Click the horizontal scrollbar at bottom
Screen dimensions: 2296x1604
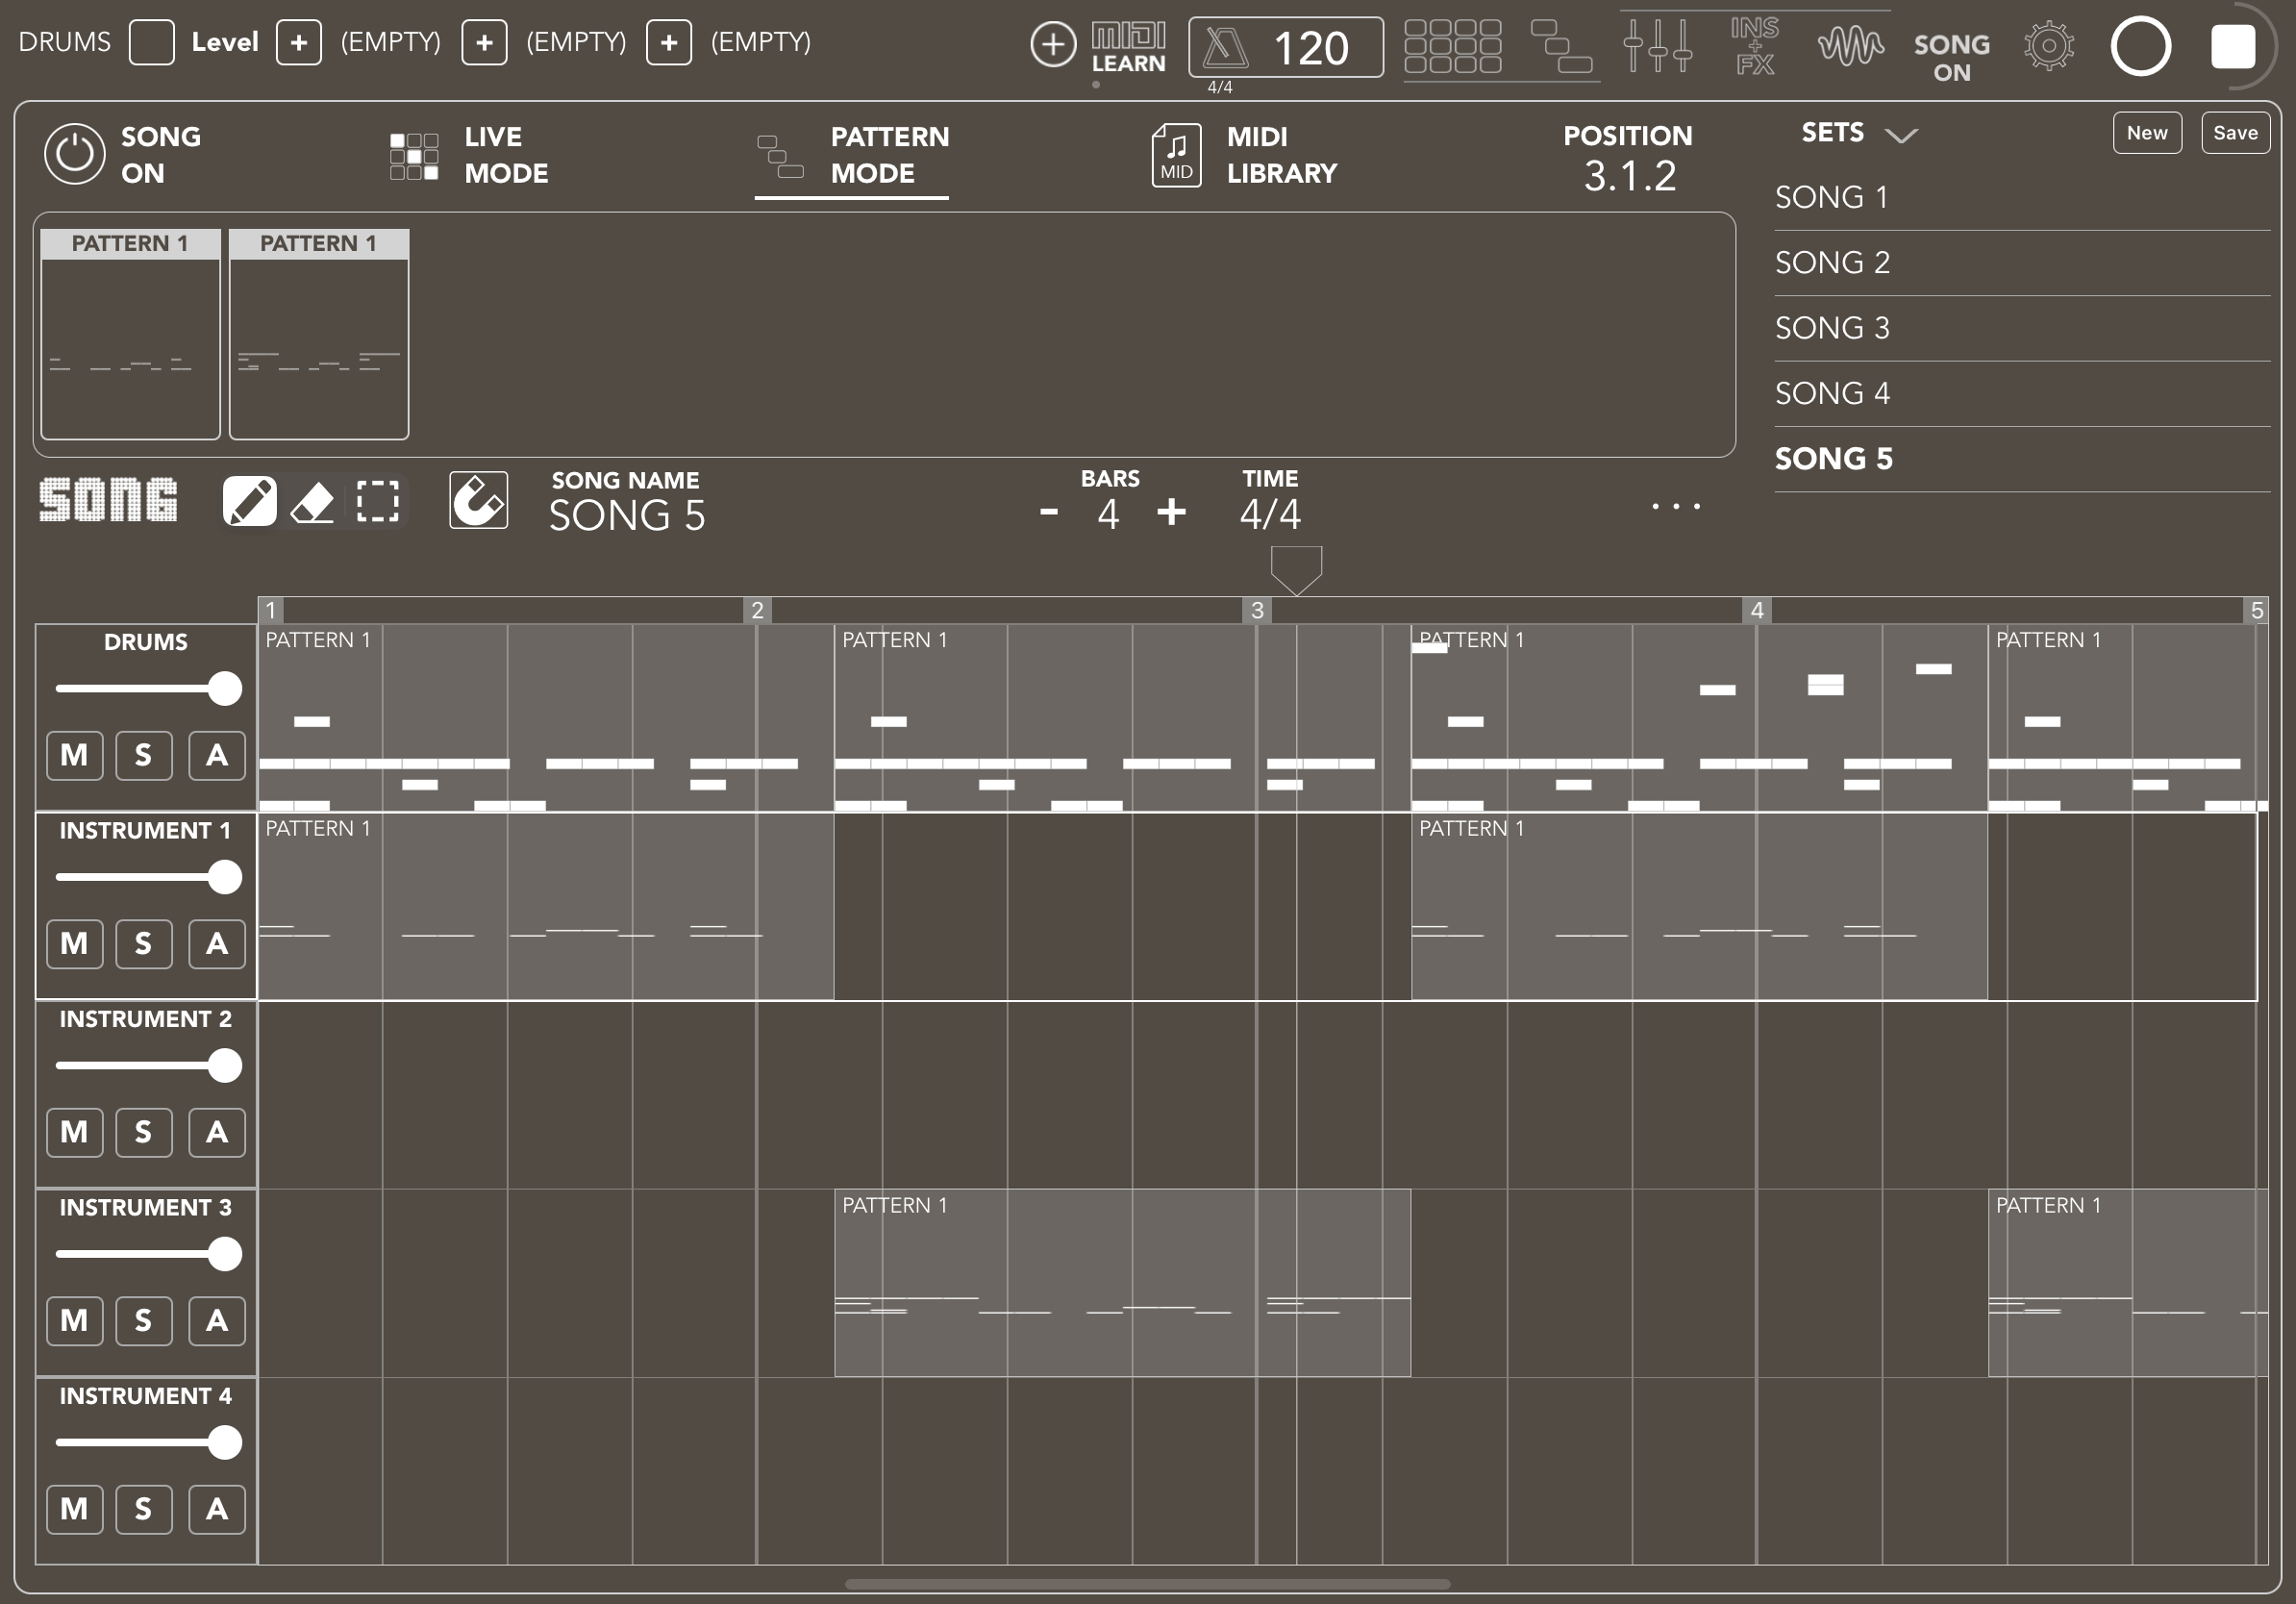[x=1147, y=1584]
